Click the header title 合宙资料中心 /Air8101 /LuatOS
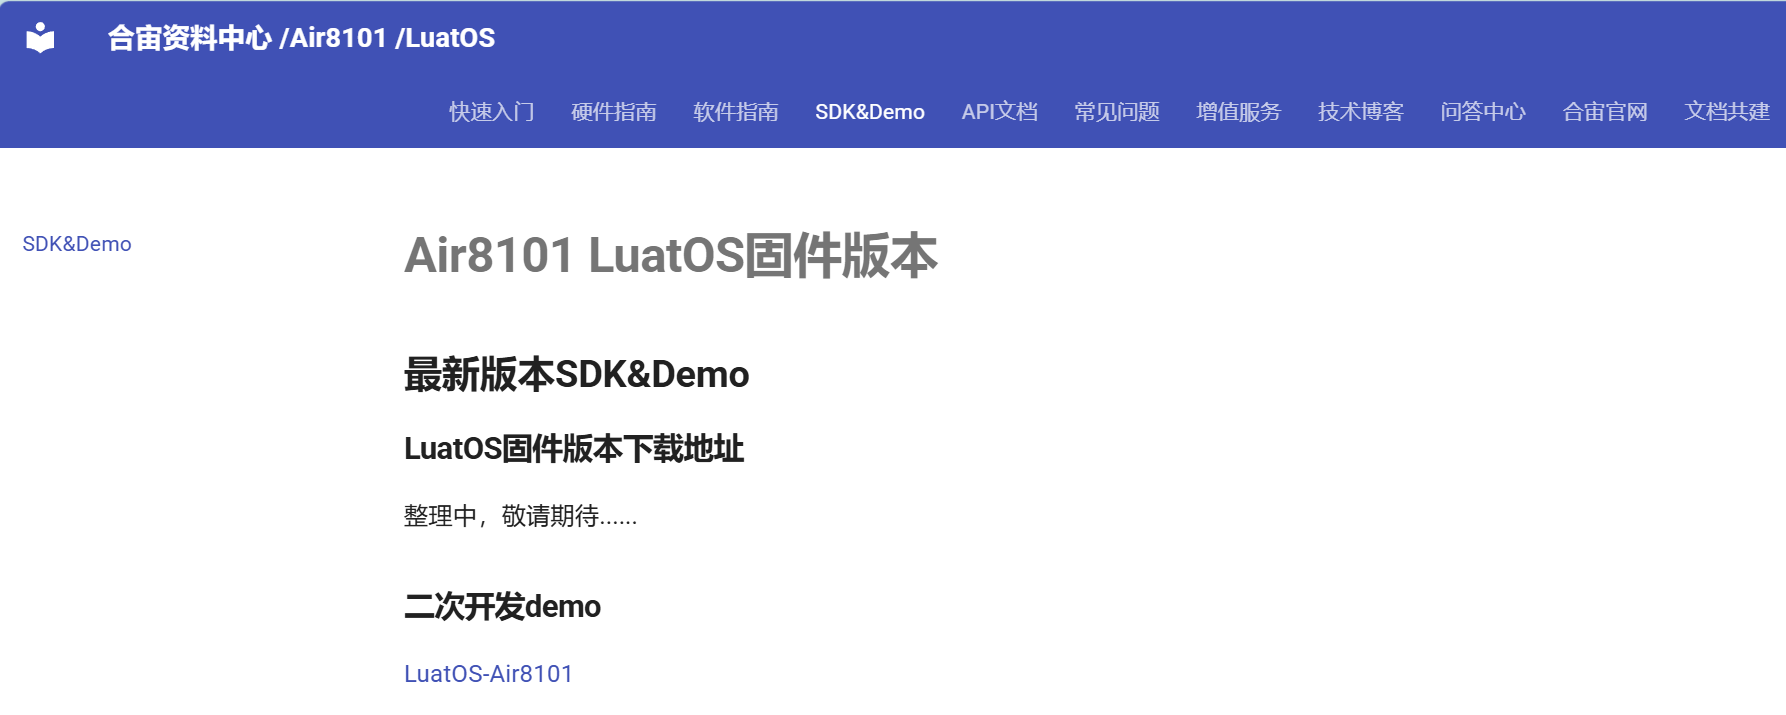The width and height of the screenshot is (1786, 715). [301, 38]
